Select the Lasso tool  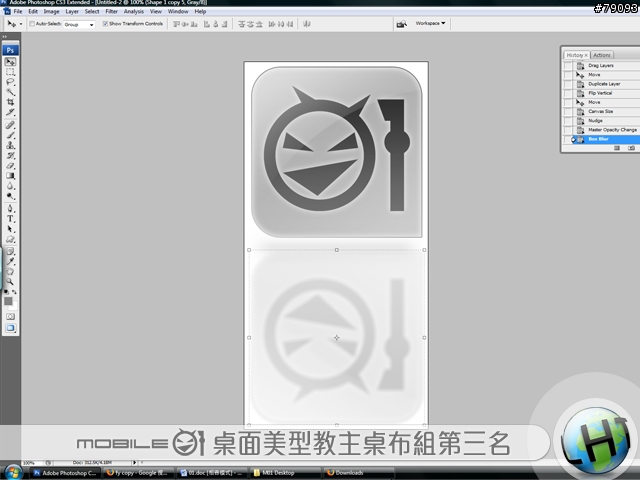pyautogui.click(x=10, y=82)
